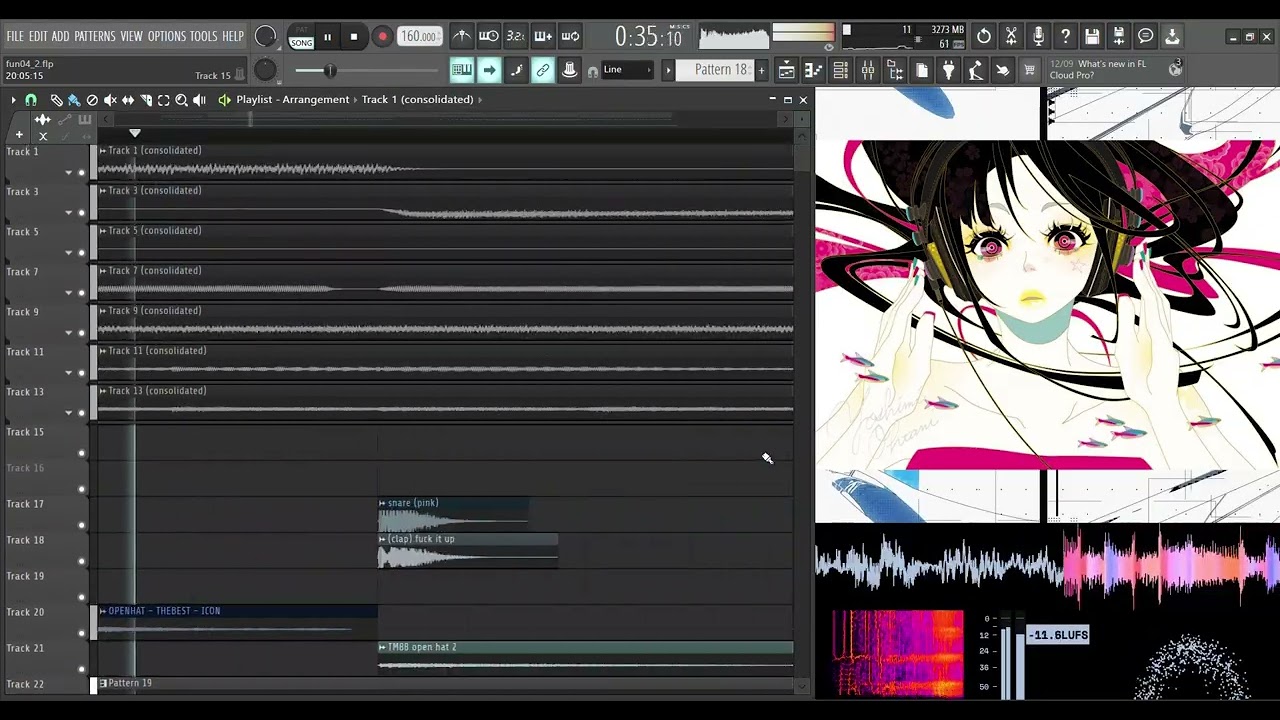
Task: Open the Channel rack view button
Action: coord(841,70)
